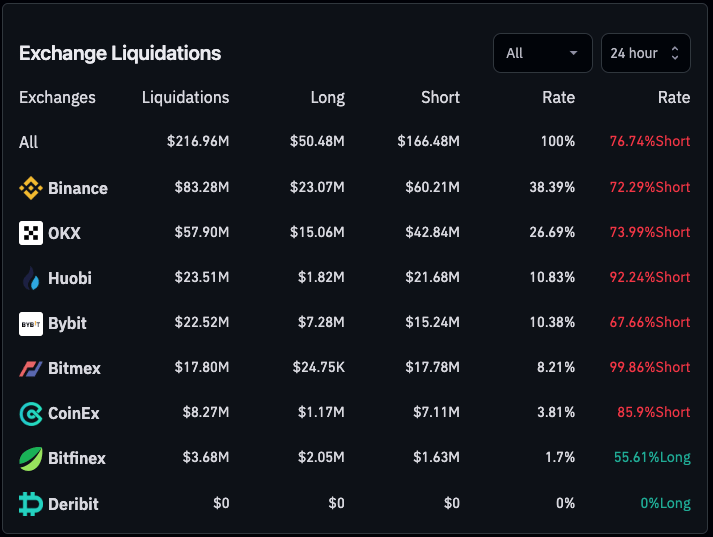Screen dimensions: 713x537
Task: Click the All exchanges summary row
Action: pos(29,142)
